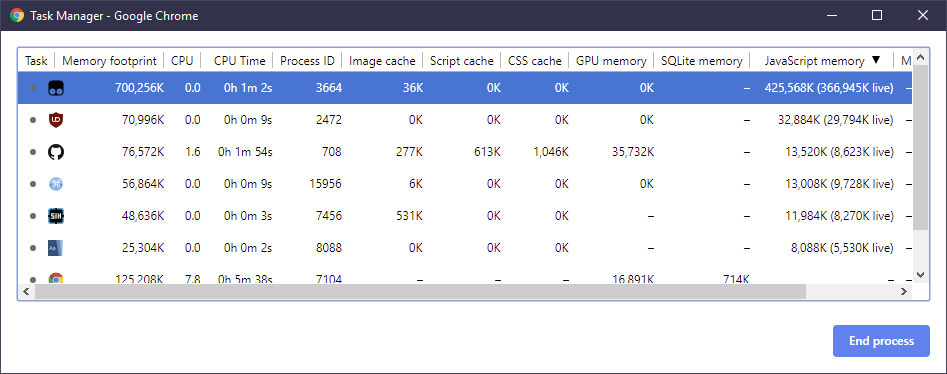Sort by CPU Time column header
947x374 pixels.
(x=239, y=60)
